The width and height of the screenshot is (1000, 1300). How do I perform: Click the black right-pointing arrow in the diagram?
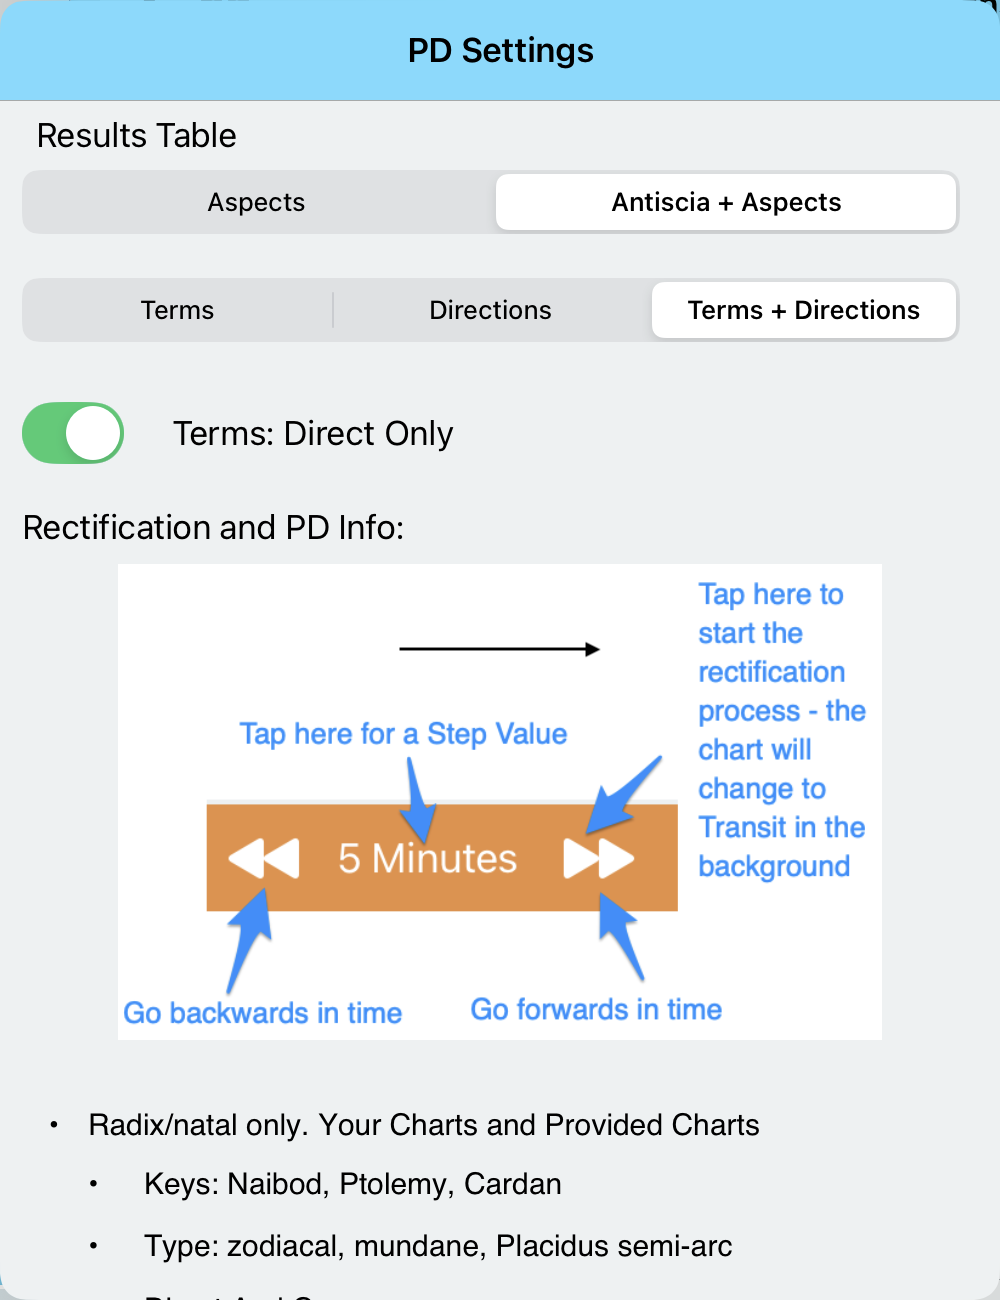click(499, 649)
